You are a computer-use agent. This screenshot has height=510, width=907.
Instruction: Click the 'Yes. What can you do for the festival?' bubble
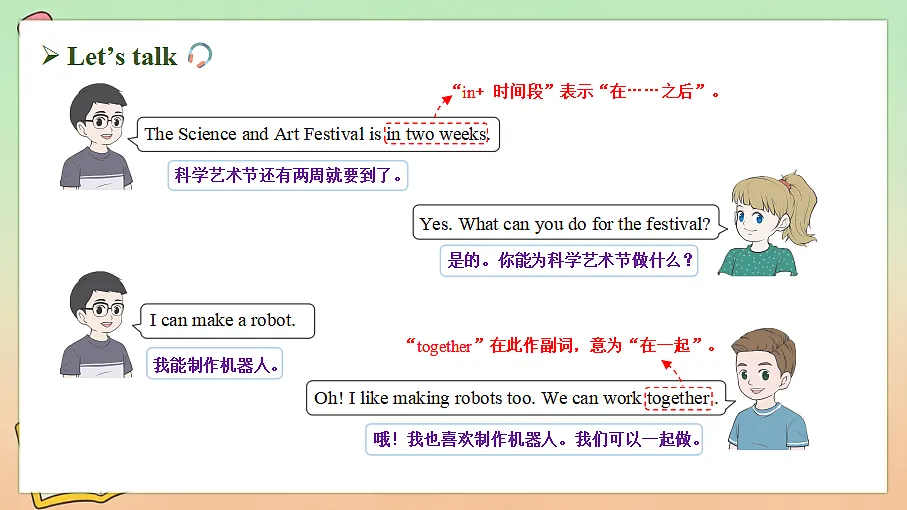pyautogui.click(x=568, y=223)
